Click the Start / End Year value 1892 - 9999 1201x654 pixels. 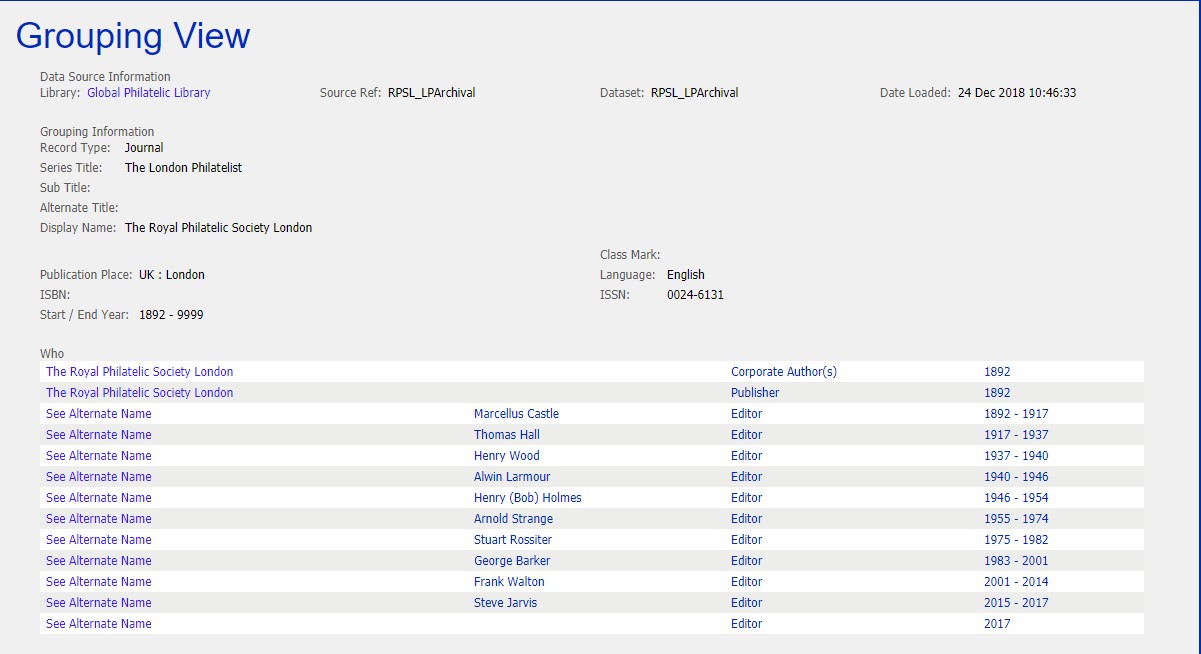[x=172, y=315]
